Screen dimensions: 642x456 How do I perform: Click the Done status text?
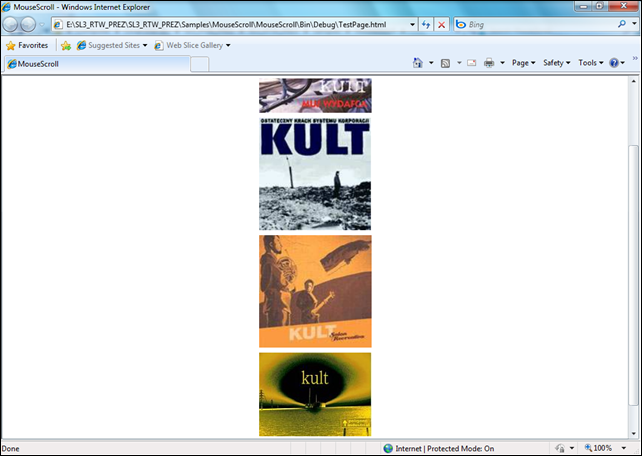tap(11, 449)
